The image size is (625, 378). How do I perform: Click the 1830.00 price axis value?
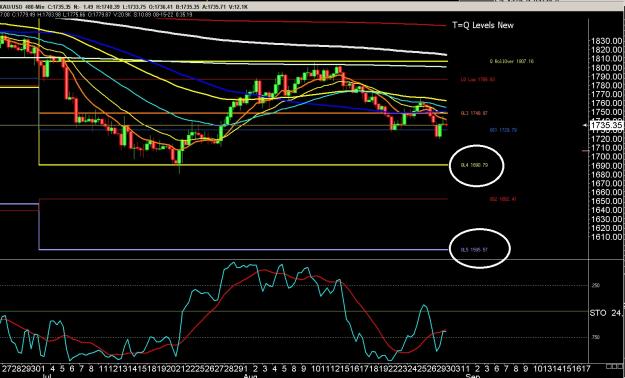point(606,41)
